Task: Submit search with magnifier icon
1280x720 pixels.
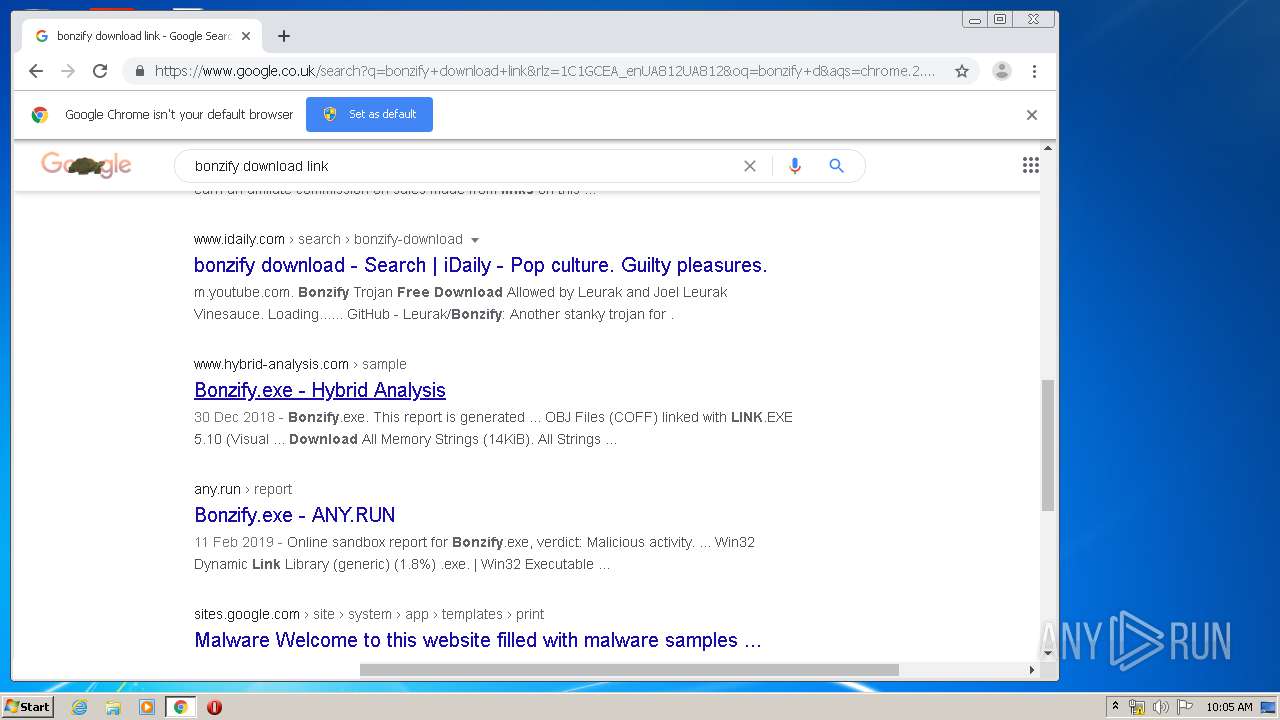Action: click(x=837, y=166)
